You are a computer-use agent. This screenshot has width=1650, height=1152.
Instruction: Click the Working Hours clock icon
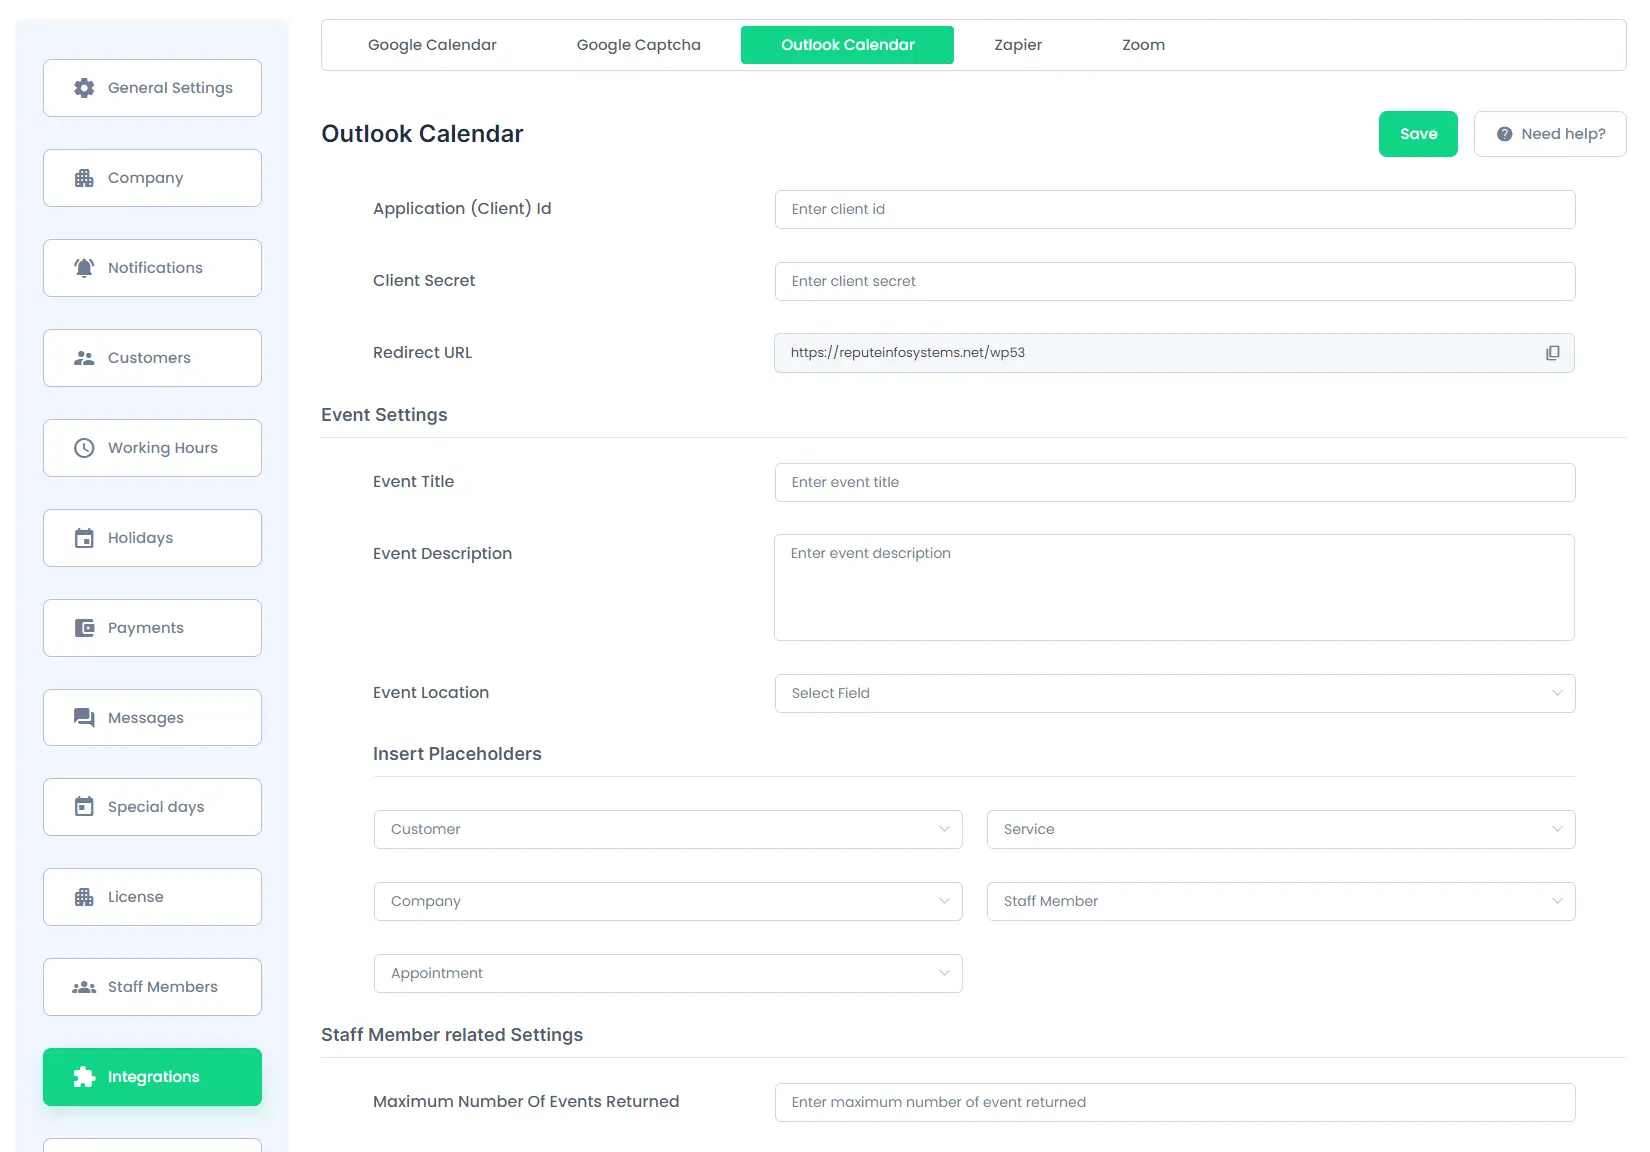[x=84, y=448]
